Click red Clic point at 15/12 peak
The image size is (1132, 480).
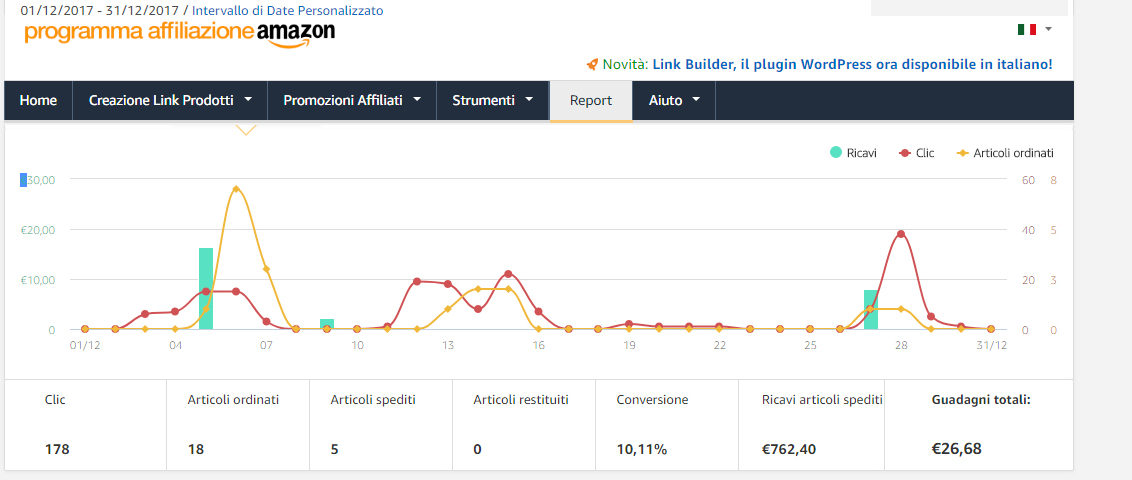pos(508,274)
